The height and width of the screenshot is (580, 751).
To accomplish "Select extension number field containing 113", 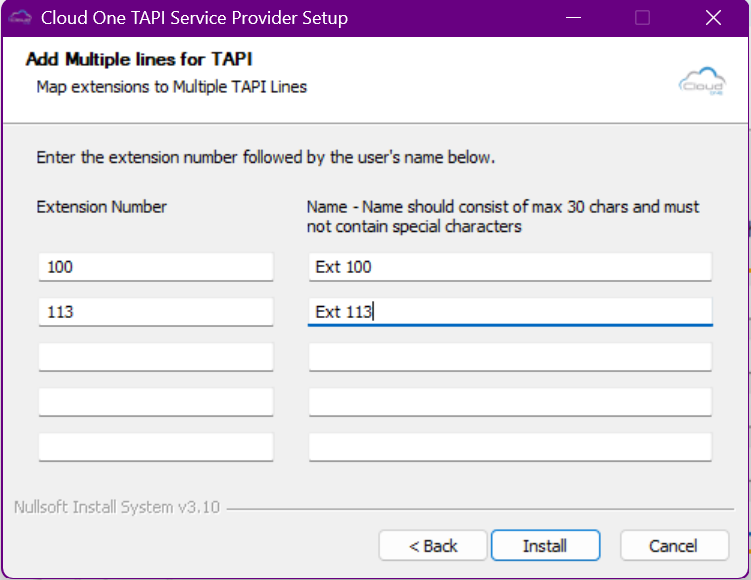I will tap(155, 312).
